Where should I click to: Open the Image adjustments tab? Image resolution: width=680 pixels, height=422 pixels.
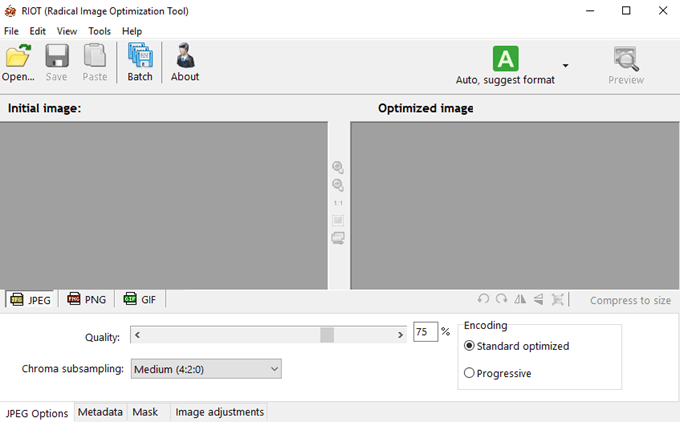coord(219,412)
